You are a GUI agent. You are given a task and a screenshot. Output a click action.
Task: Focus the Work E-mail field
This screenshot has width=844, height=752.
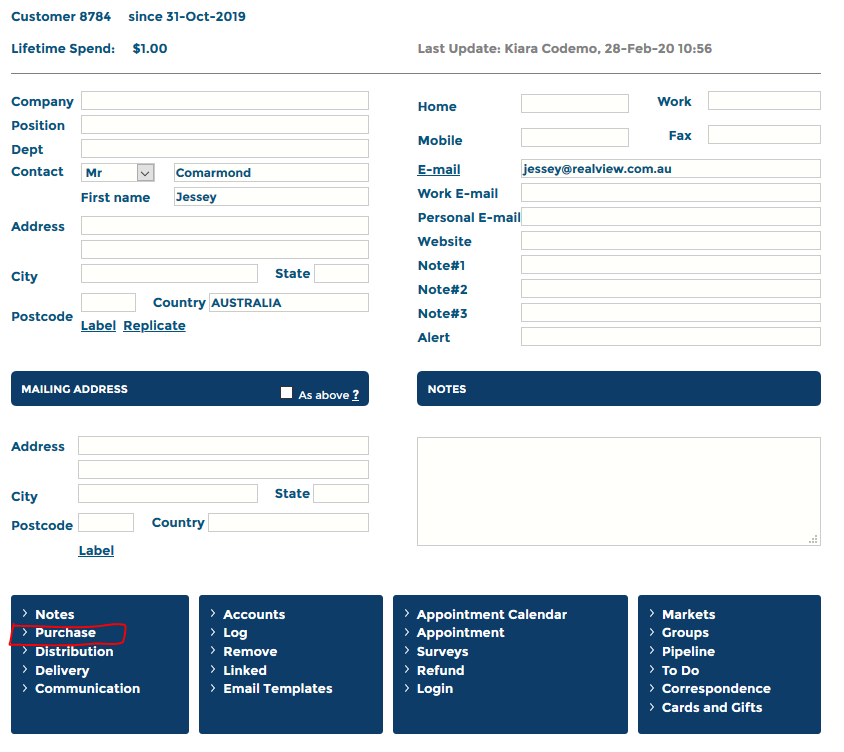pos(671,193)
